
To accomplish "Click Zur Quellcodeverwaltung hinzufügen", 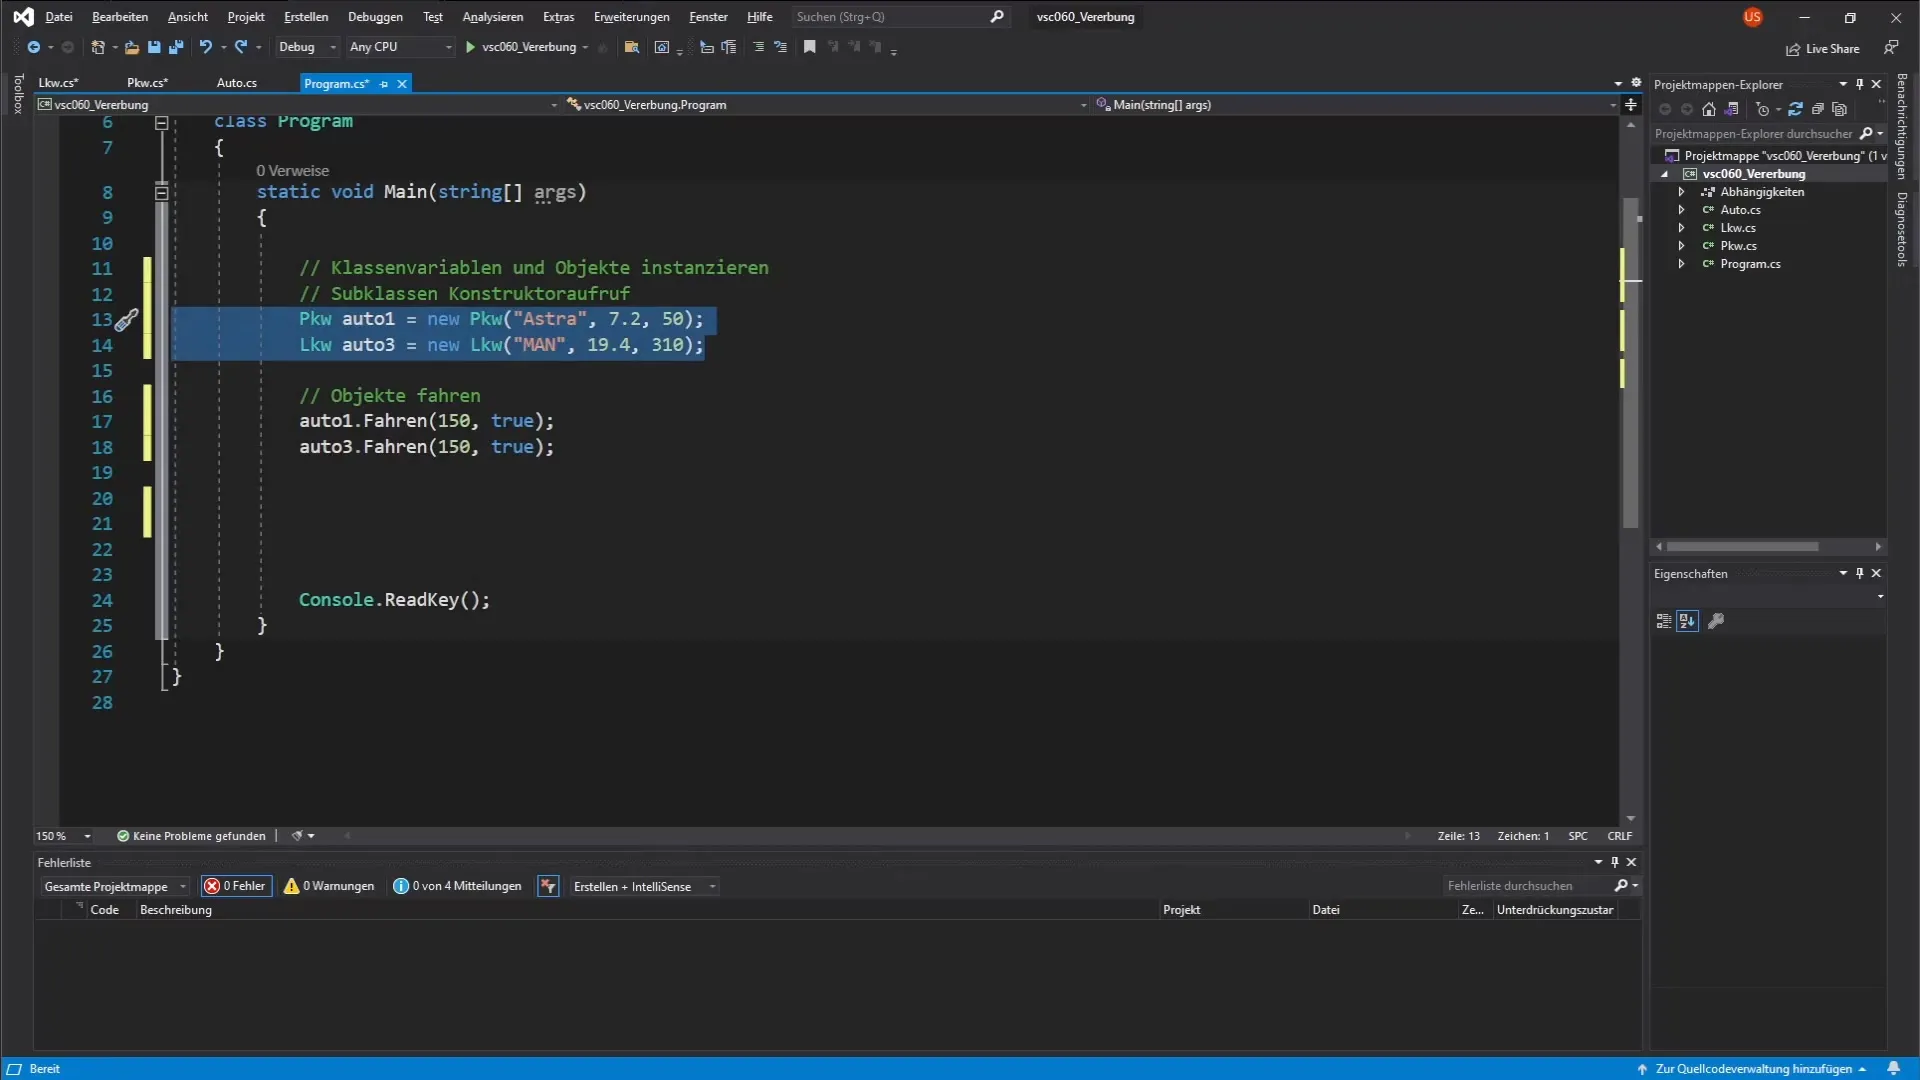I will [1752, 1069].
